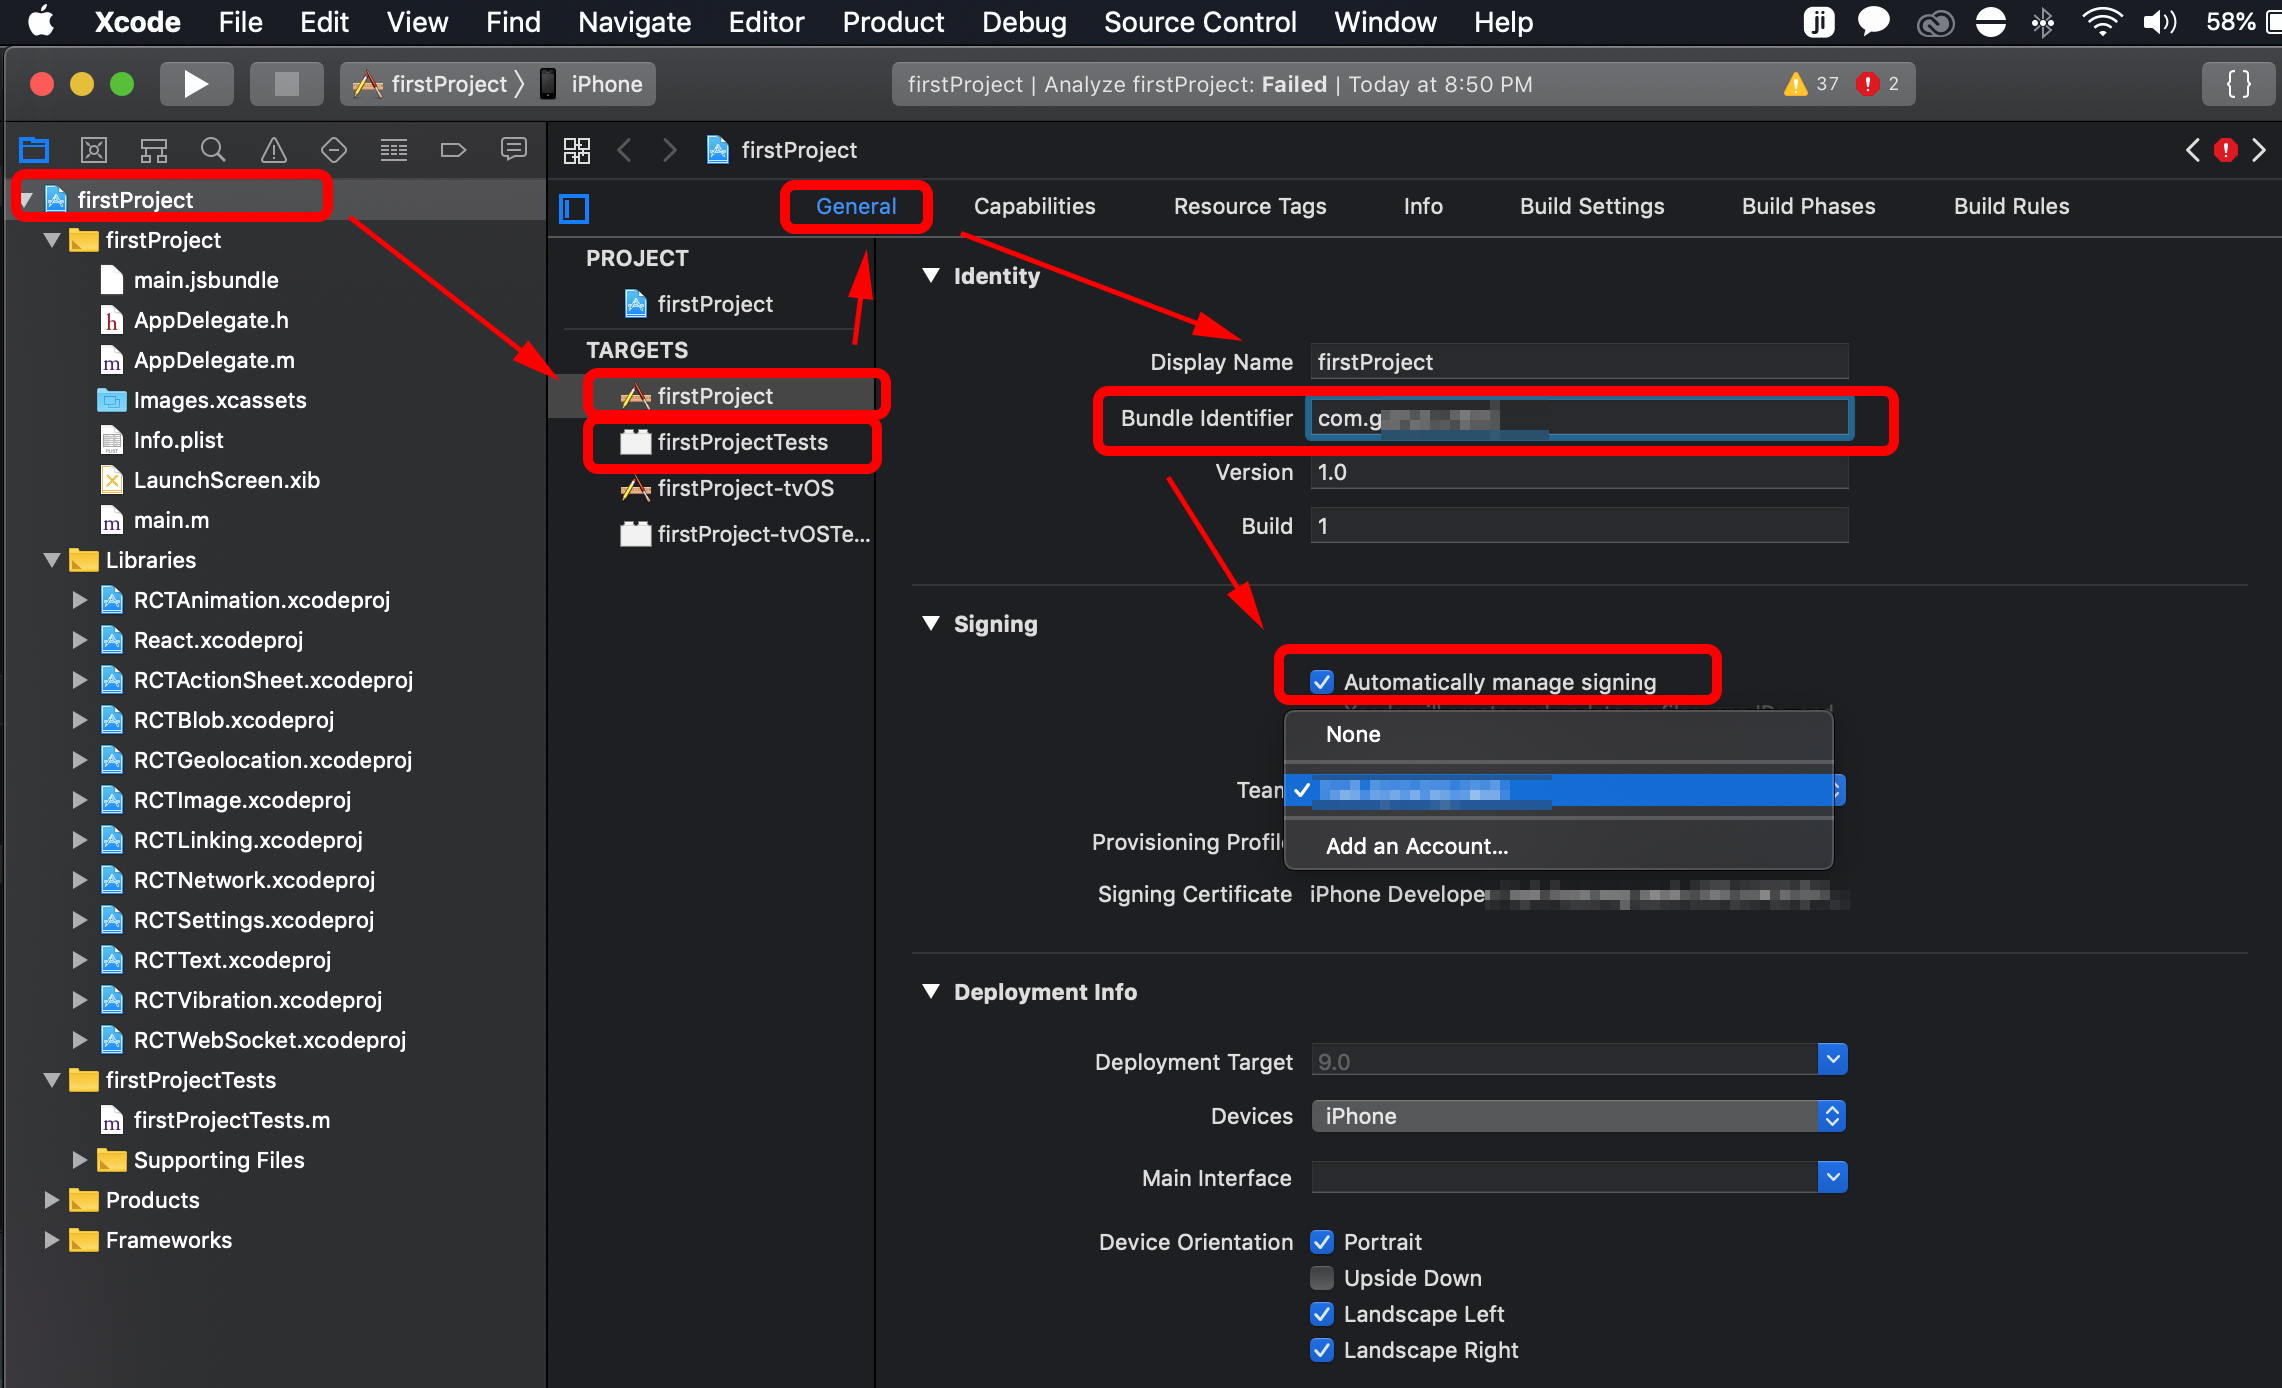Open the Report navigator icon
Viewport: 2282px width, 1388px height.
[513, 150]
